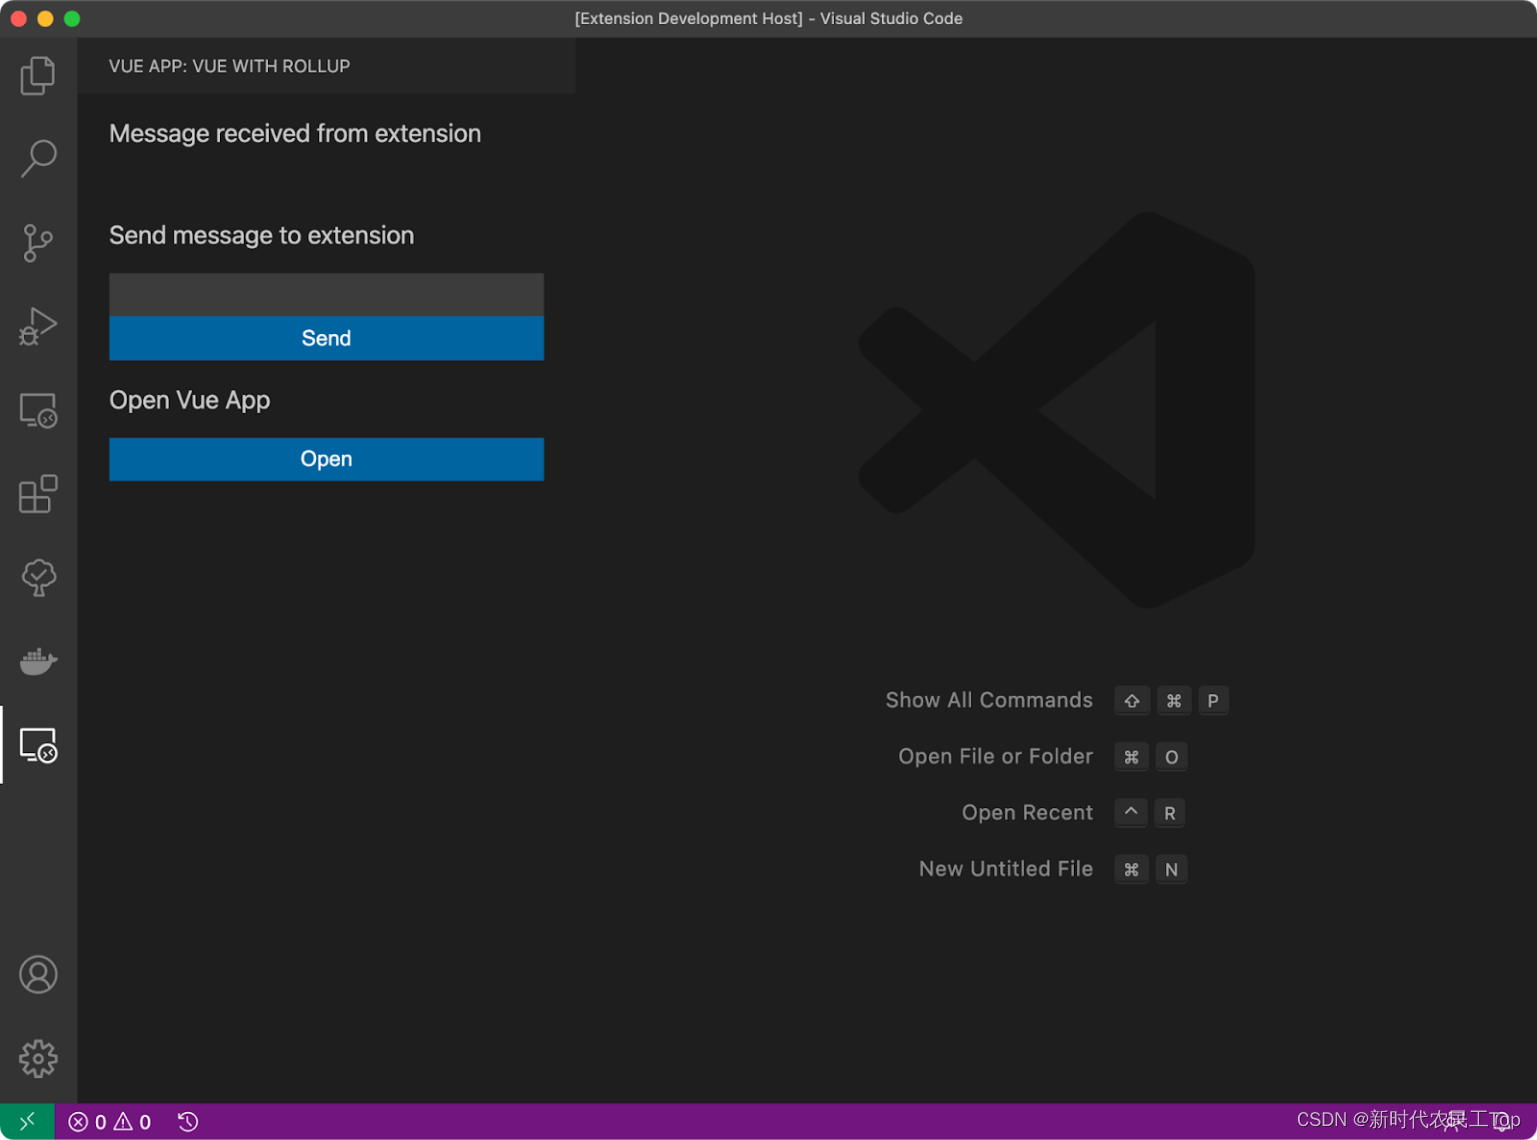1537x1140 pixels.
Task: Open the Manage gear menu
Action: pyautogui.click(x=38, y=1058)
